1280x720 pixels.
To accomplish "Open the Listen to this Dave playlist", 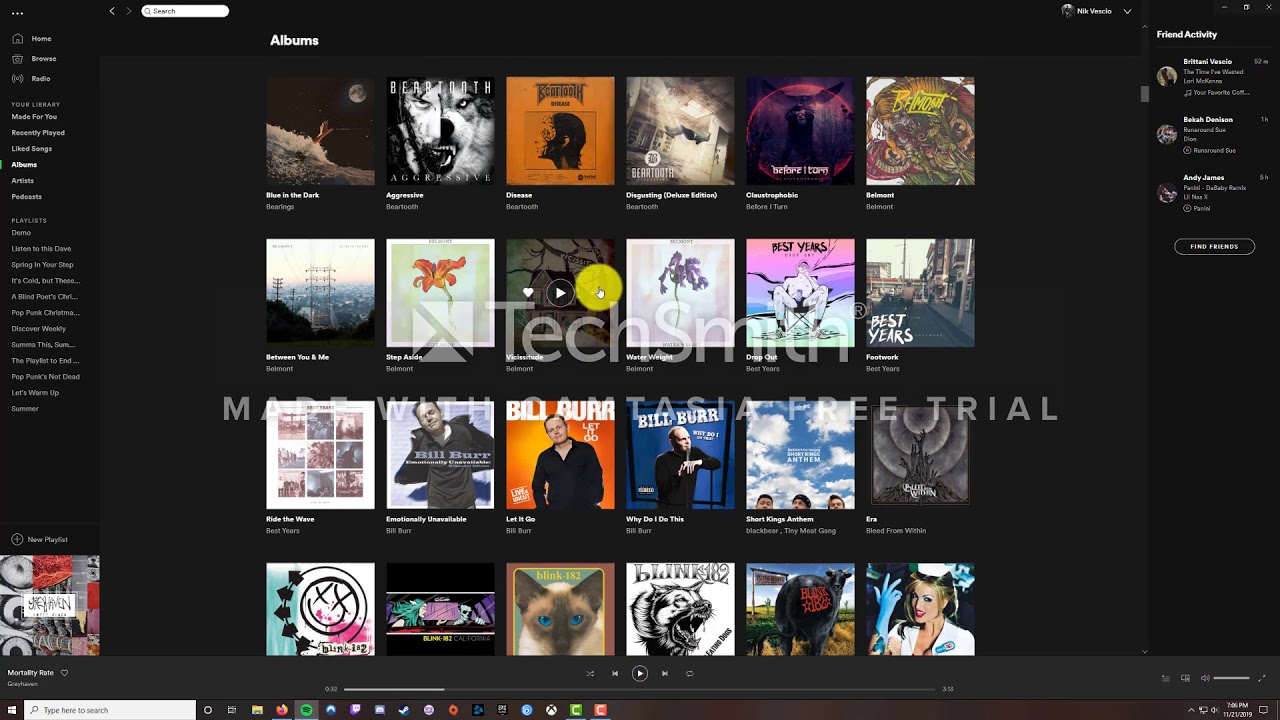I will coord(41,249).
